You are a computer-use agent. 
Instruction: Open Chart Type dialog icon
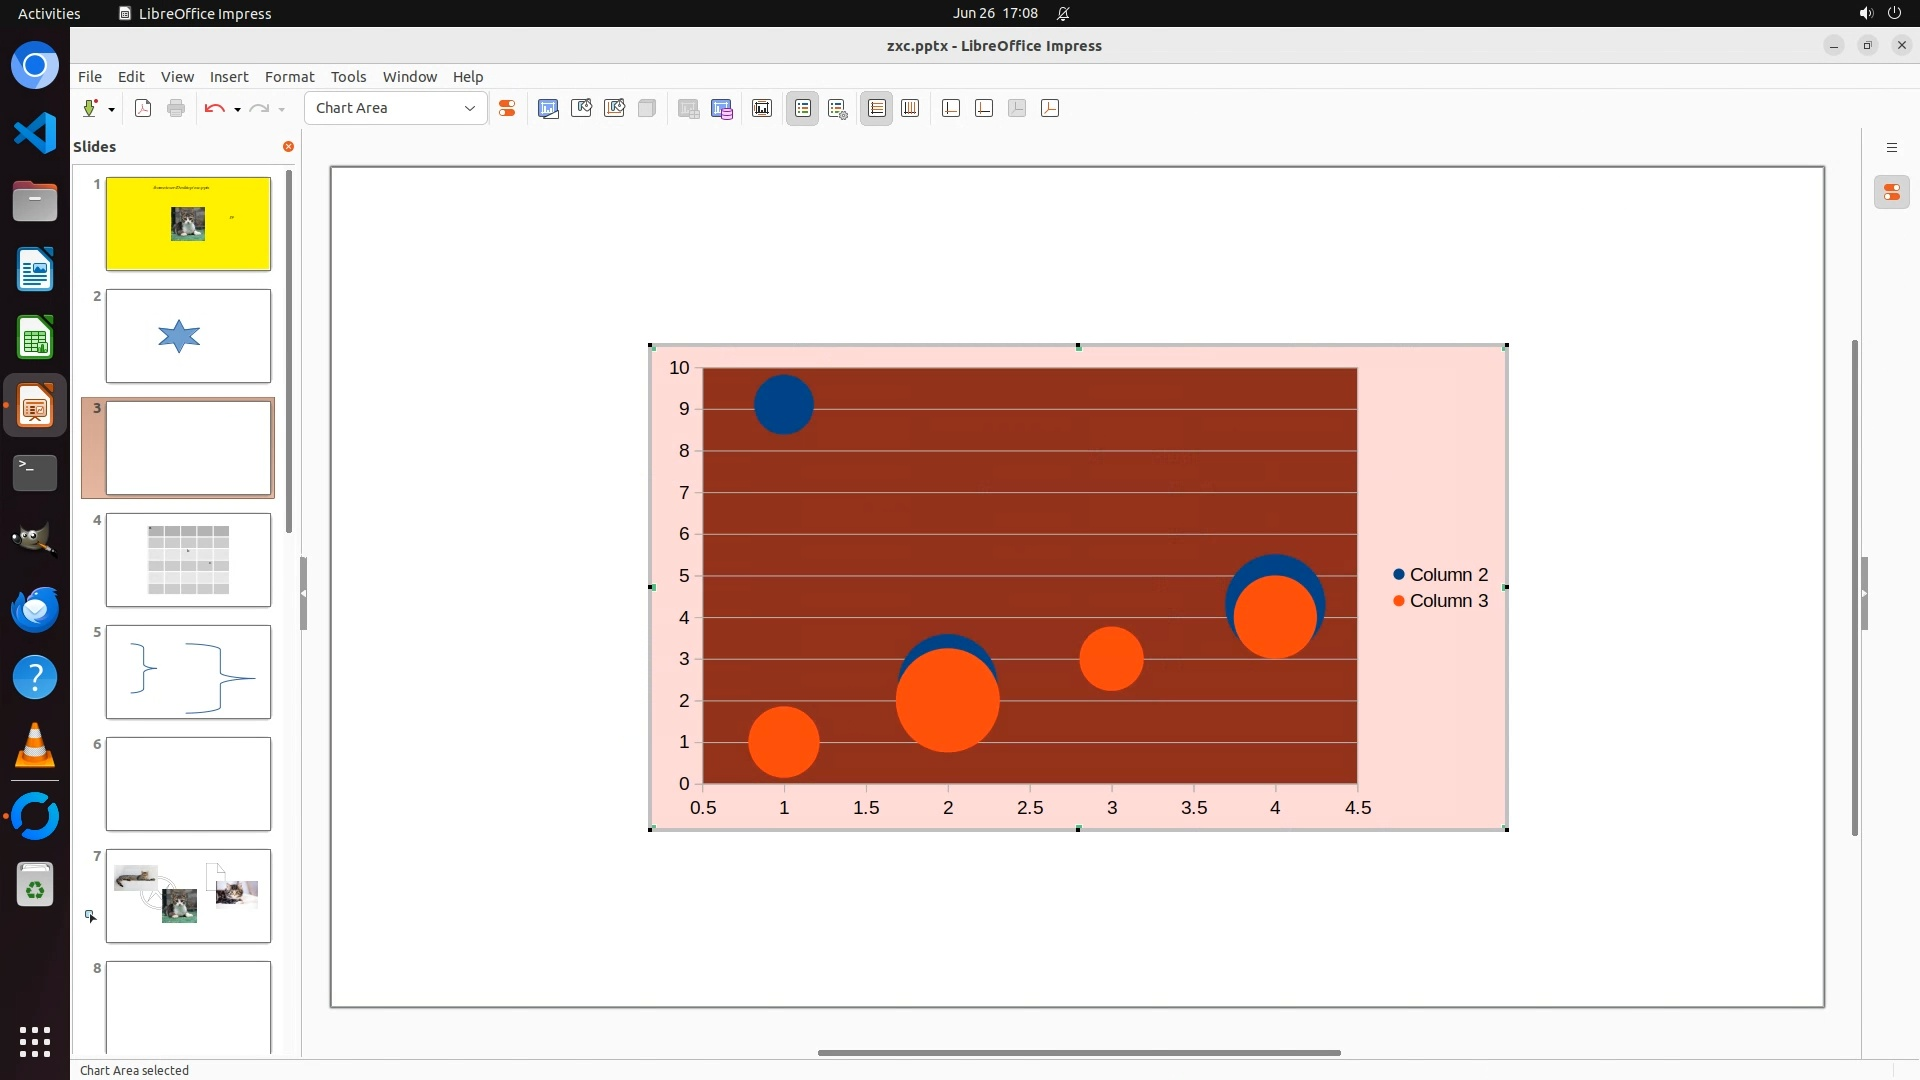tap(548, 108)
